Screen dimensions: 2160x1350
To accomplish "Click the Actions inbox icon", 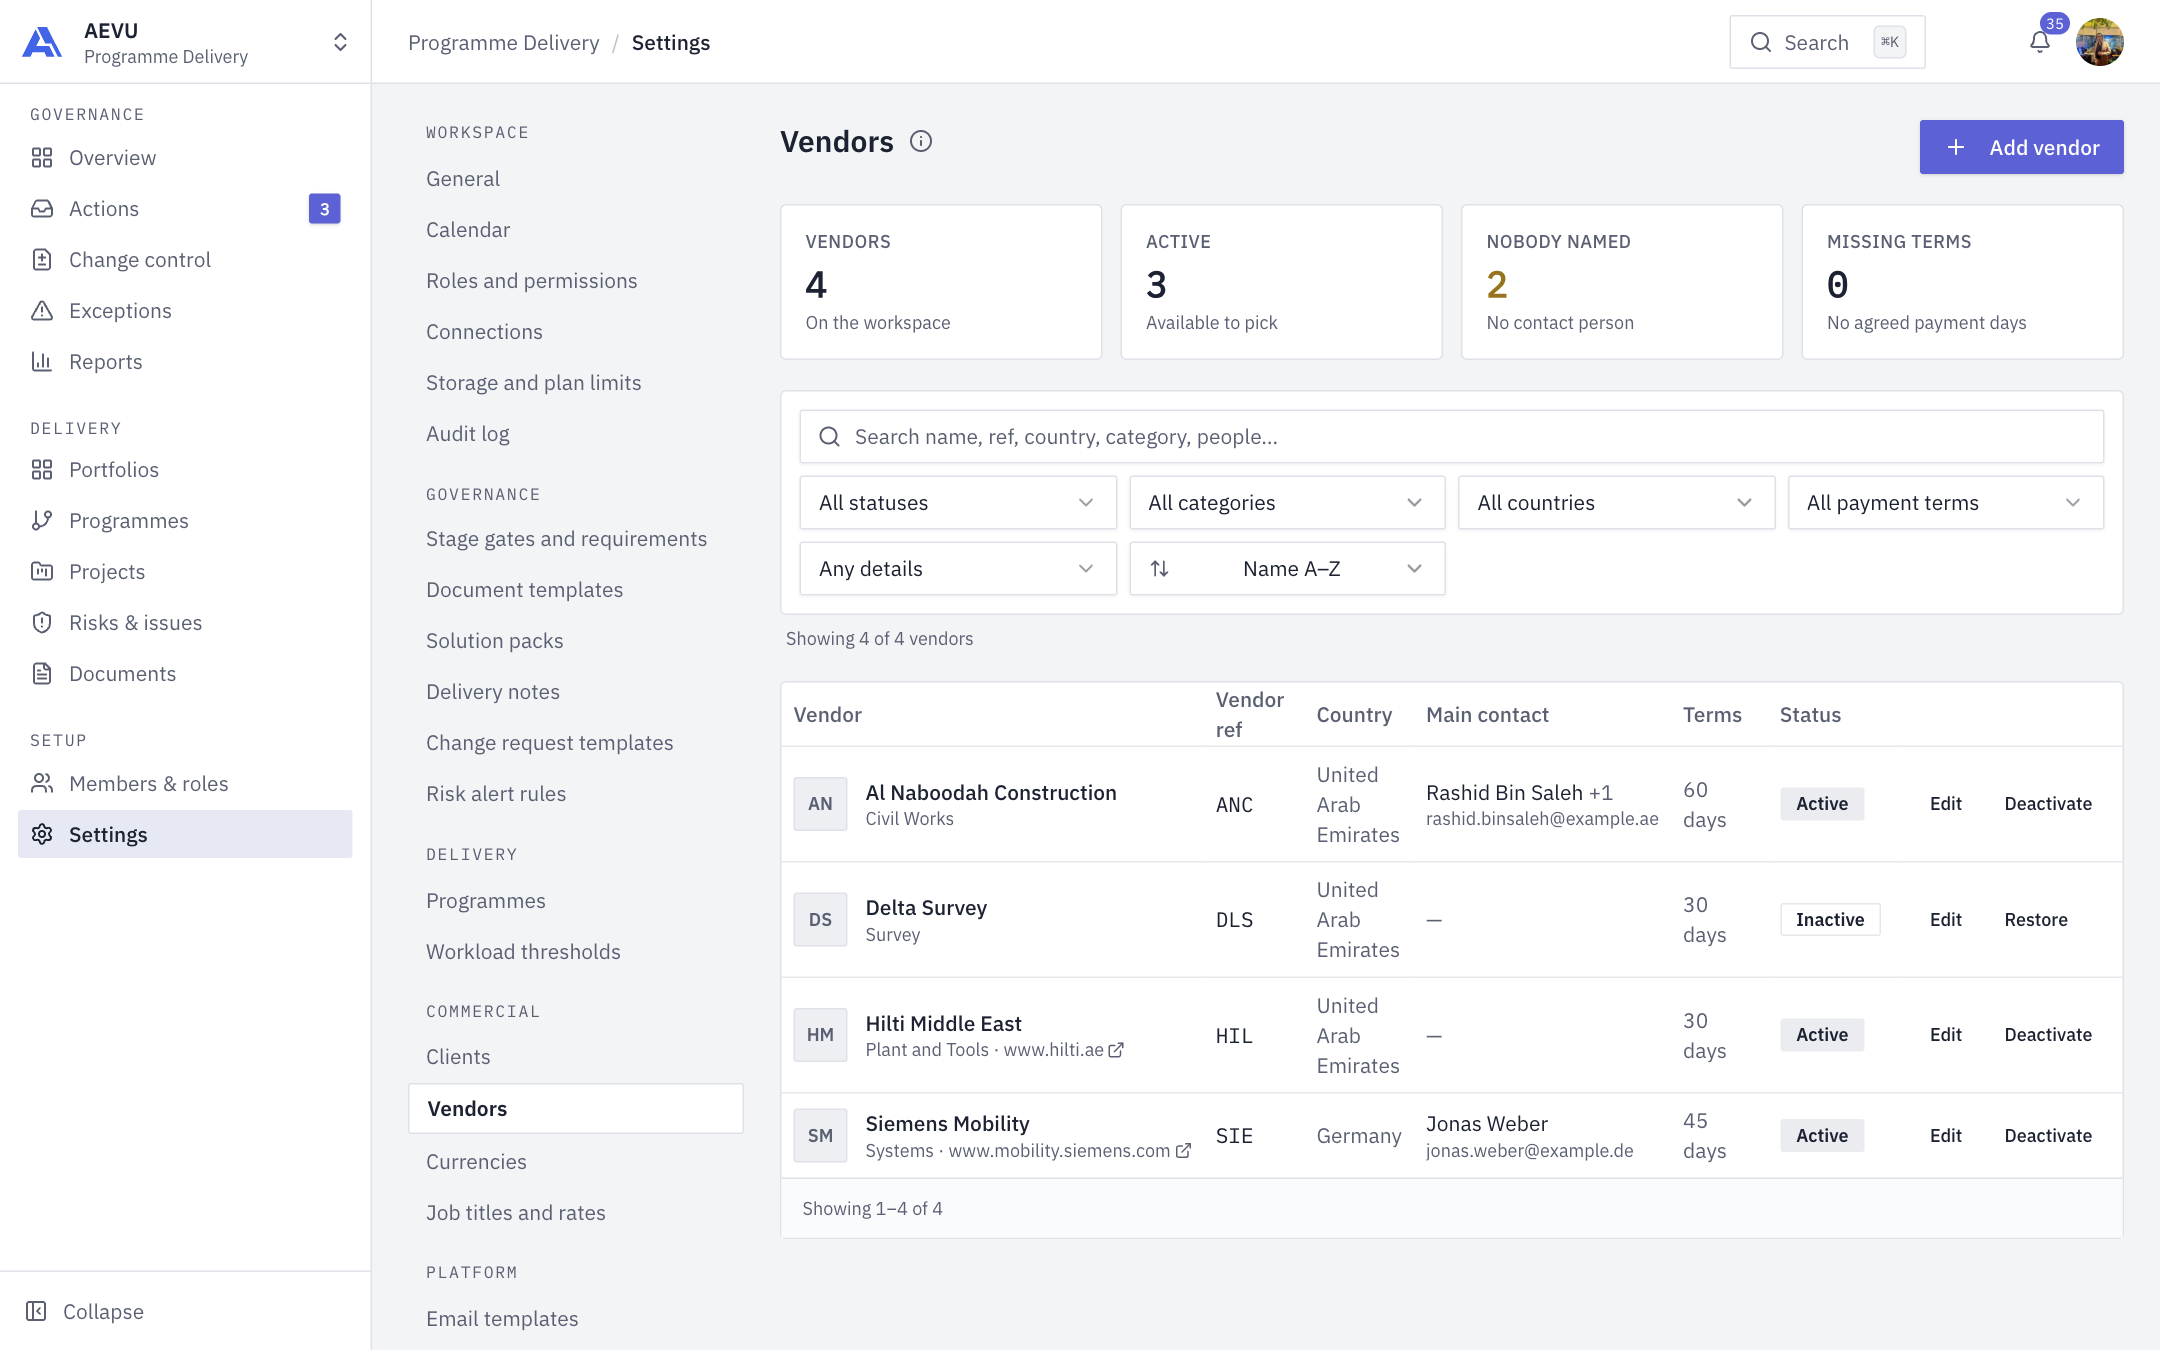I will point(42,209).
